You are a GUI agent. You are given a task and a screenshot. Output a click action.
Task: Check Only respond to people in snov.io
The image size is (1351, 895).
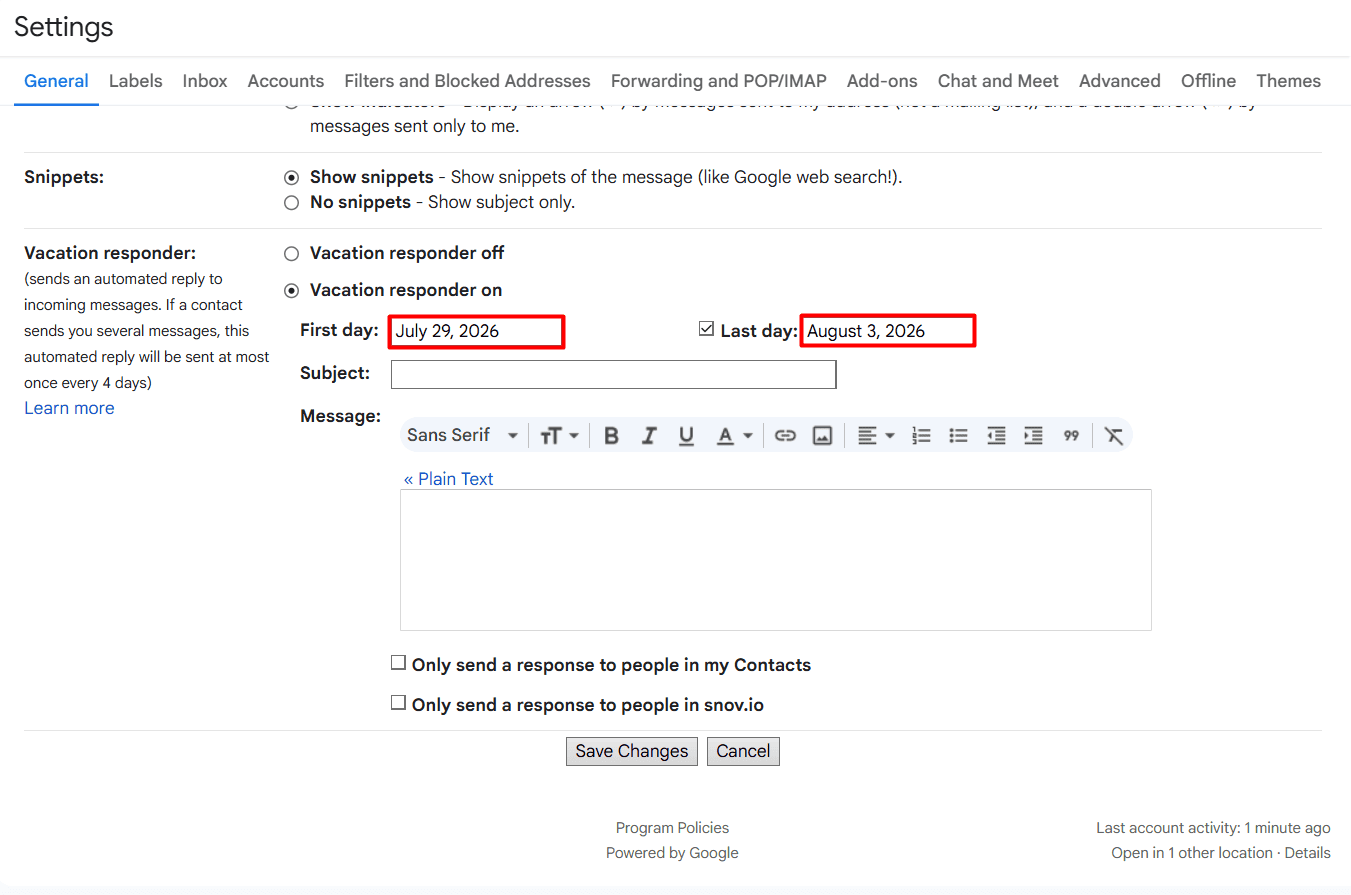click(x=398, y=703)
